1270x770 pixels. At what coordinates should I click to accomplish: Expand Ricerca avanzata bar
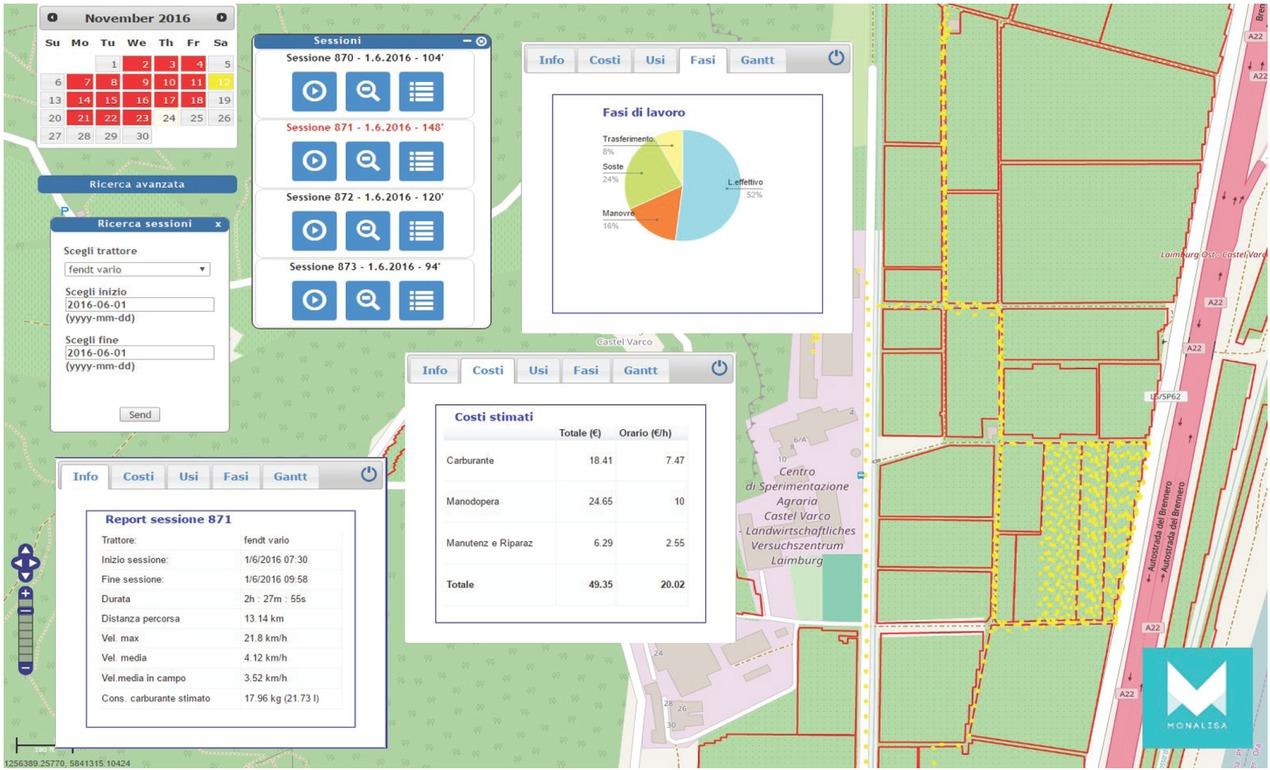pos(137,184)
